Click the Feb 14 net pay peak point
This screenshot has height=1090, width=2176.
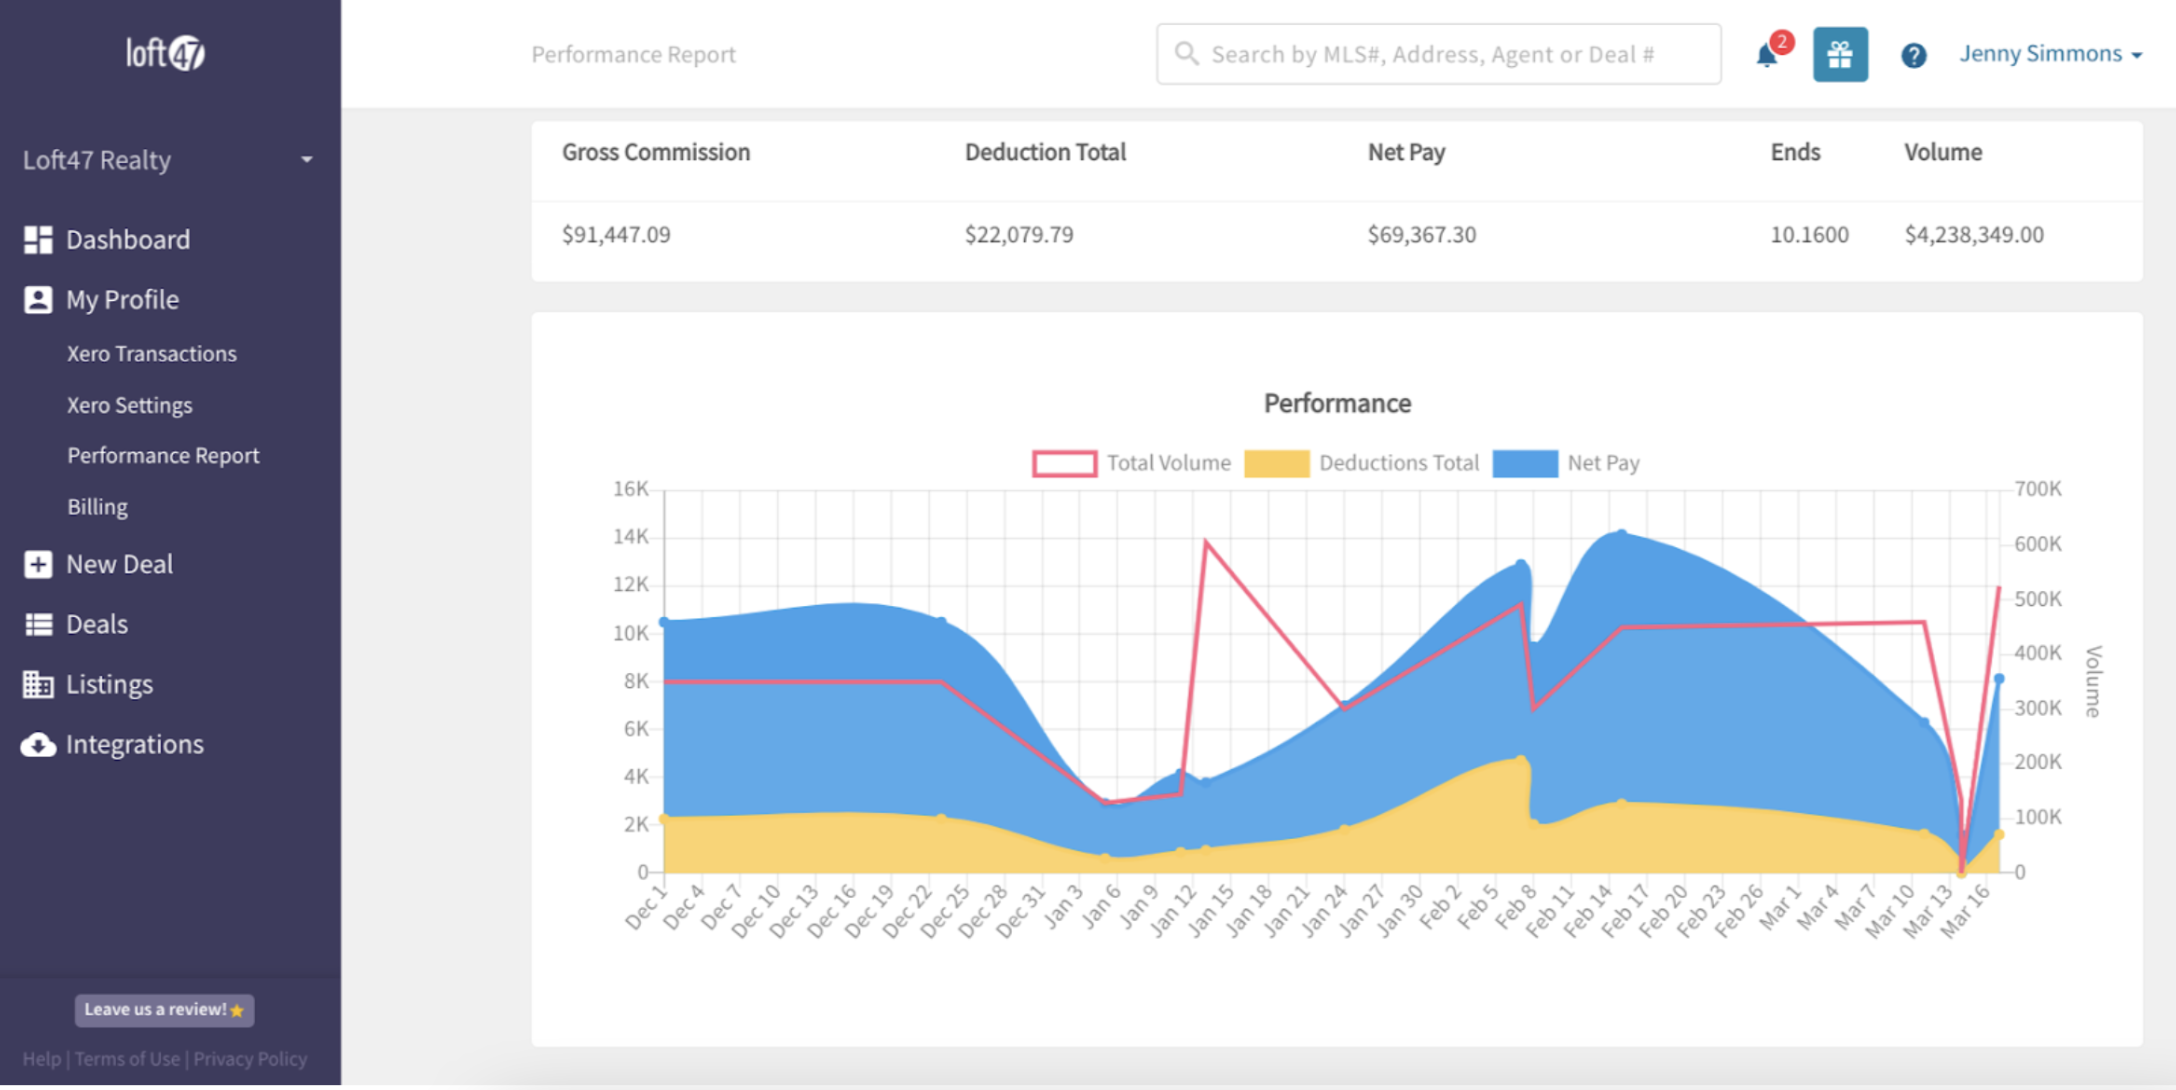coord(1622,533)
